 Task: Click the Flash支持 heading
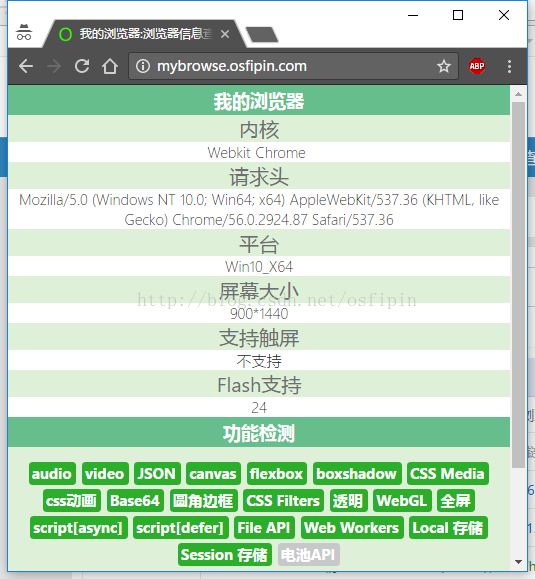259,385
